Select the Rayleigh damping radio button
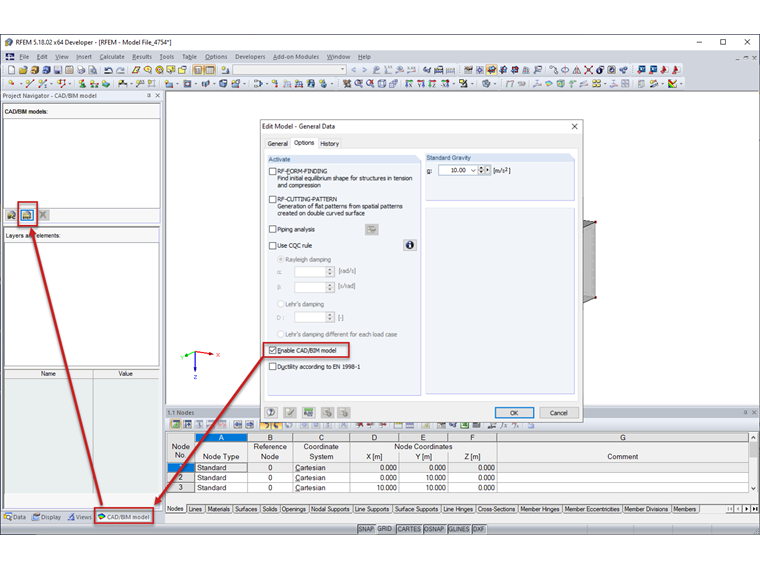760x570 pixels. pyautogui.click(x=280, y=259)
